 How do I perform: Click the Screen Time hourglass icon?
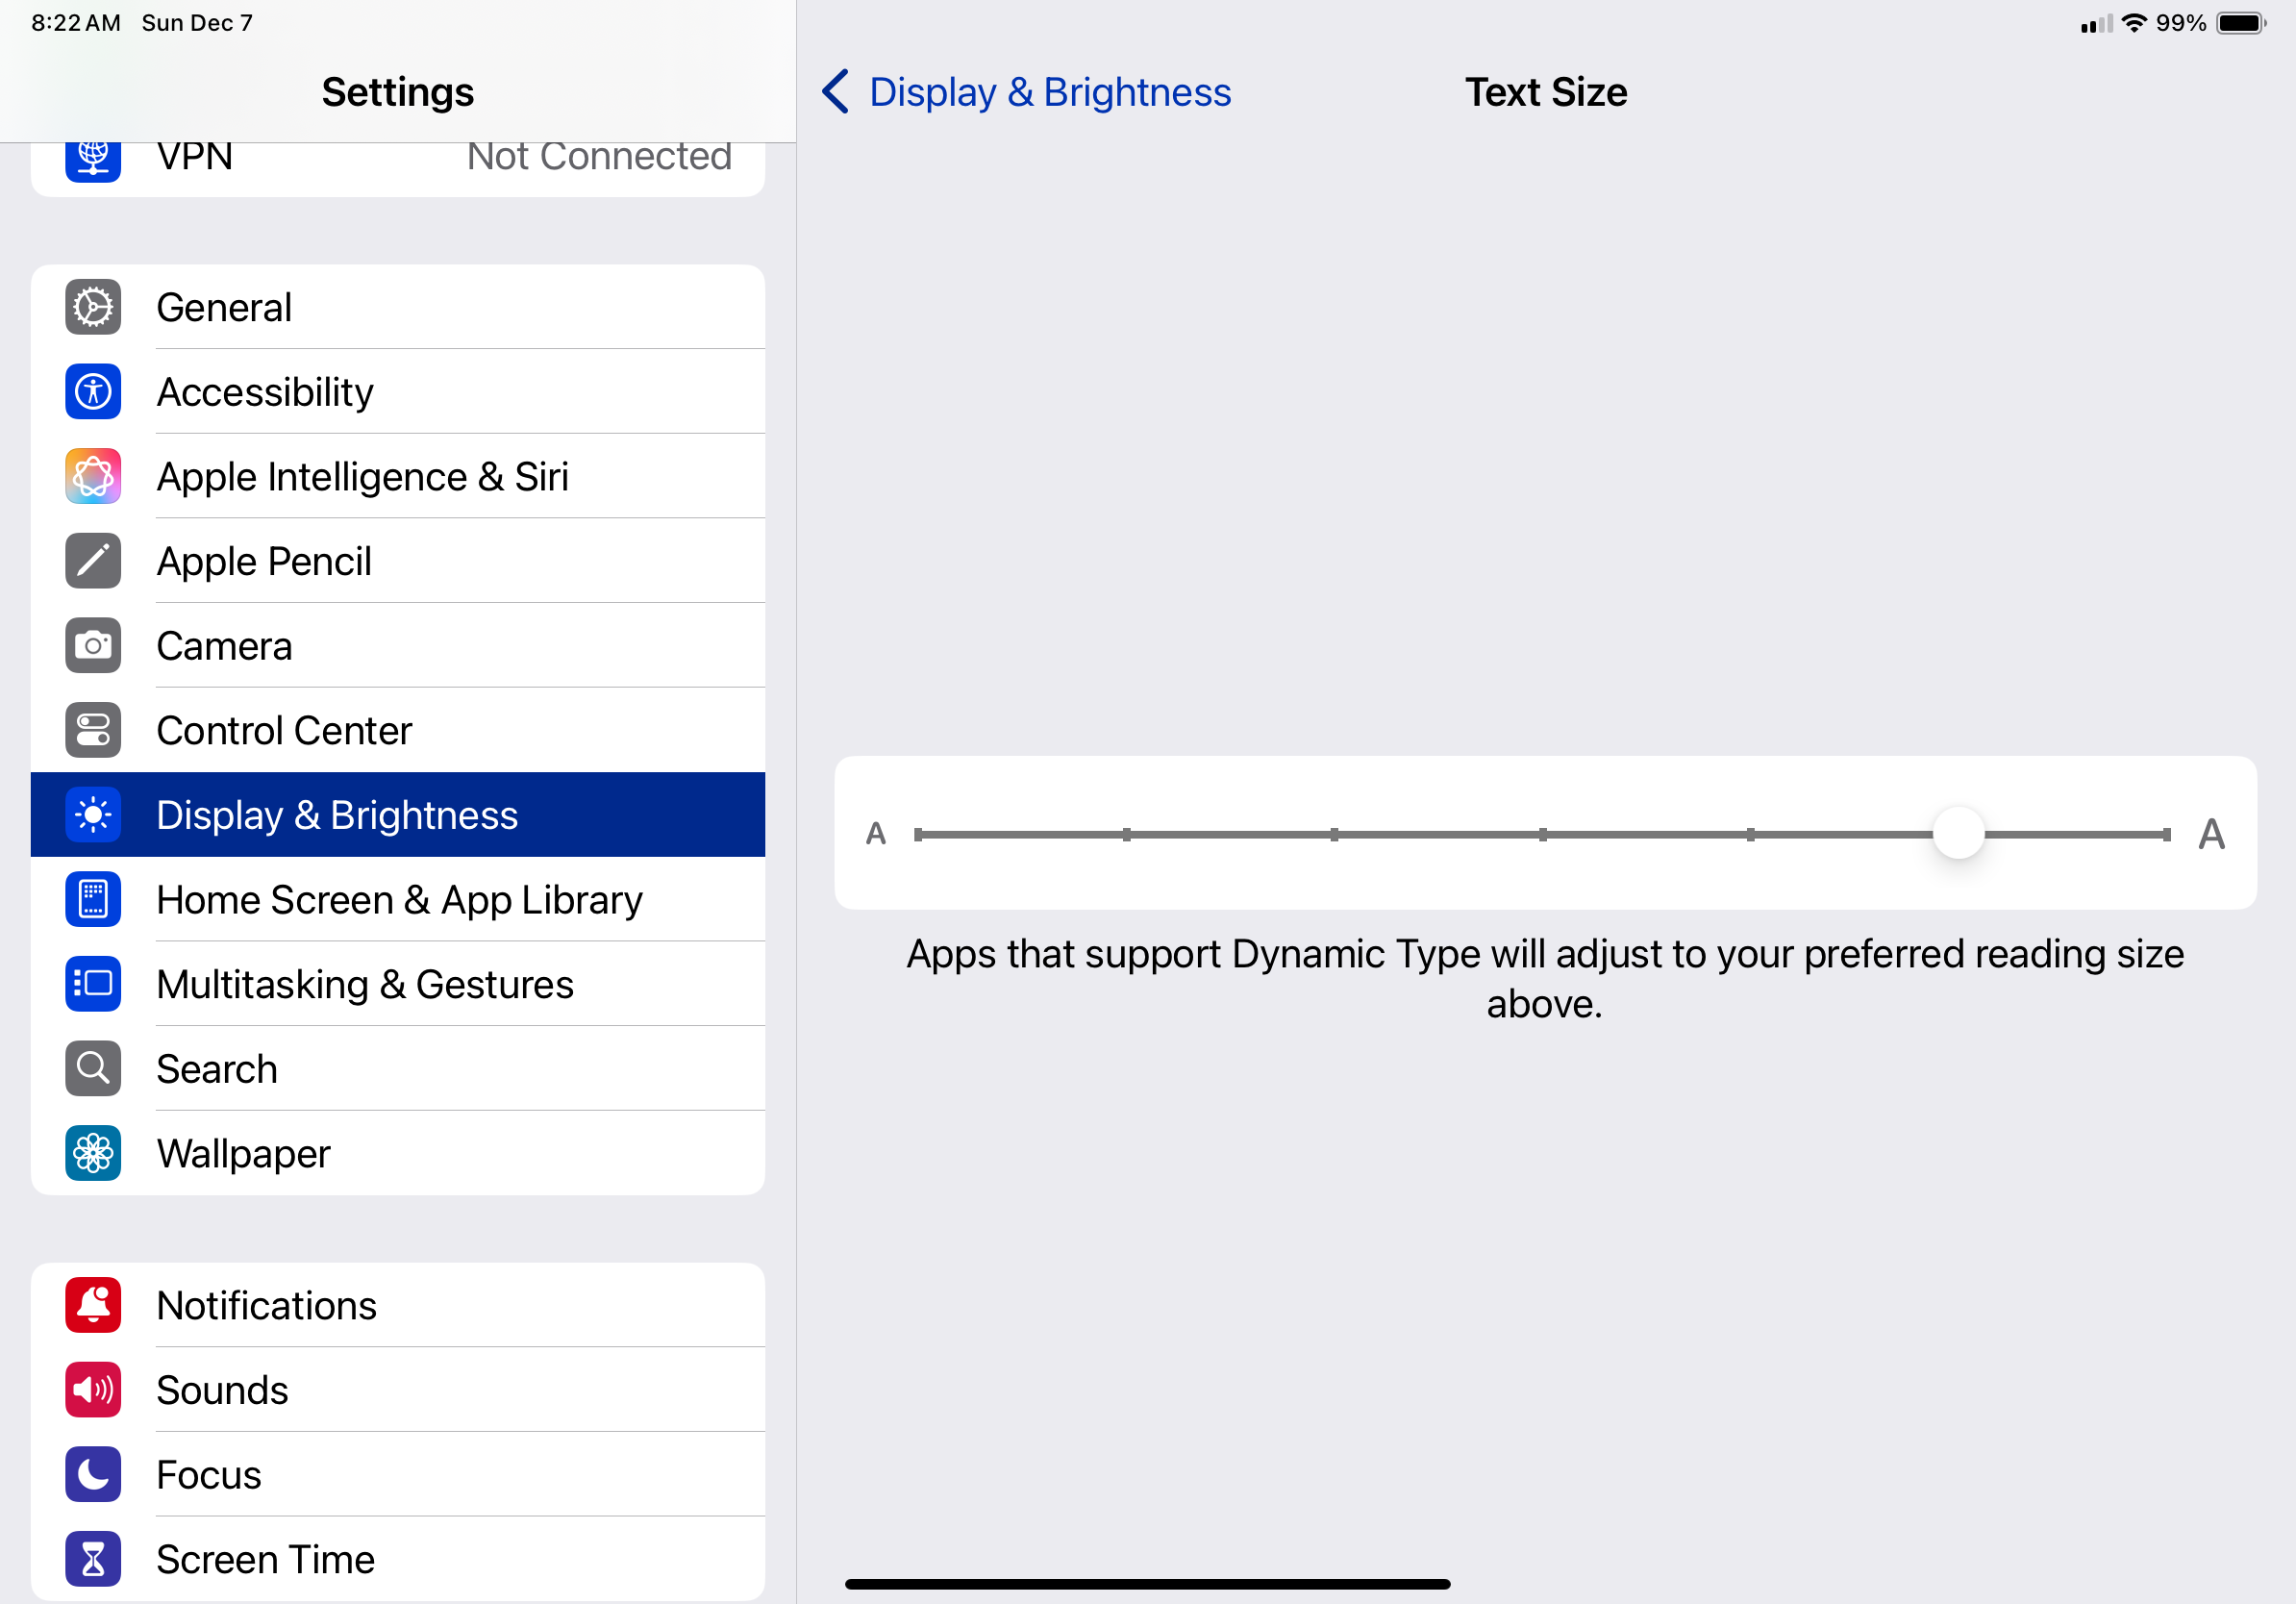93,1559
